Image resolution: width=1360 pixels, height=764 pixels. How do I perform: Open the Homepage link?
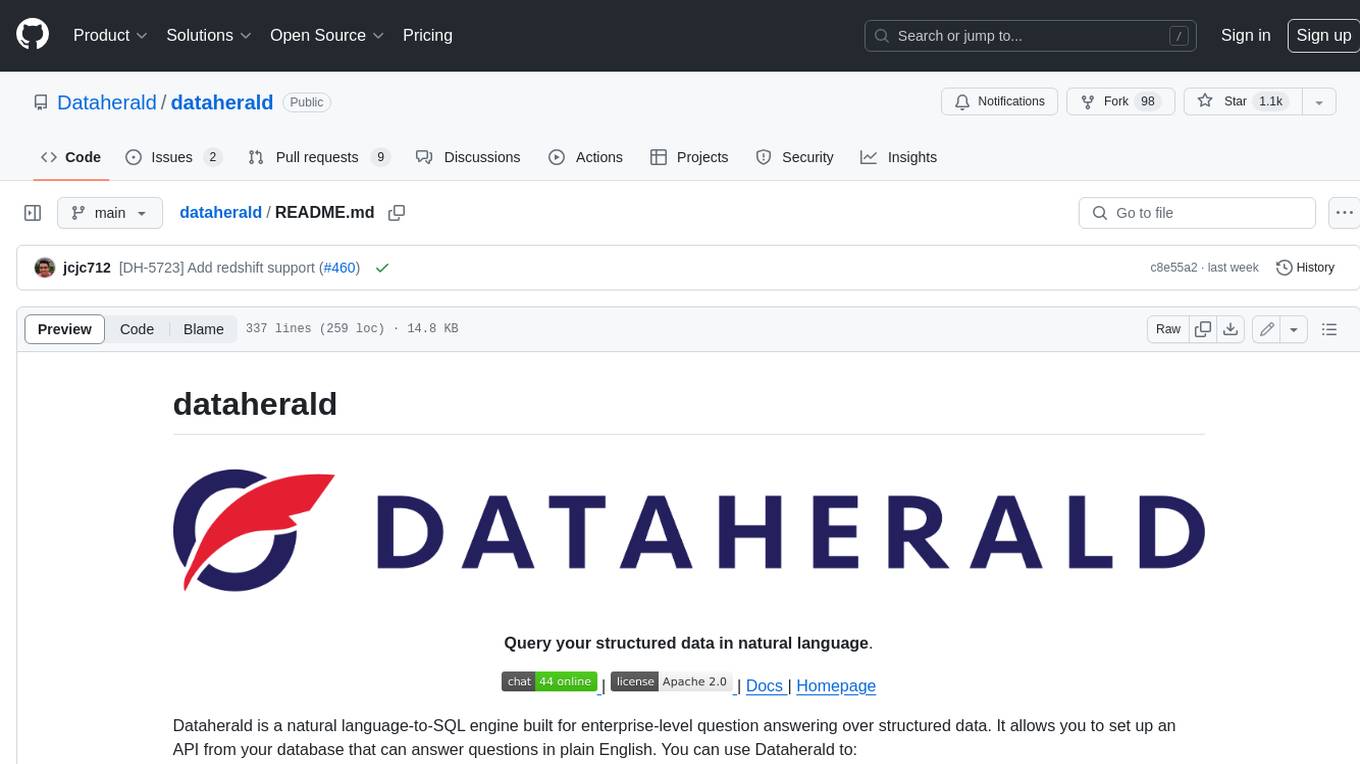pos(836,686)
